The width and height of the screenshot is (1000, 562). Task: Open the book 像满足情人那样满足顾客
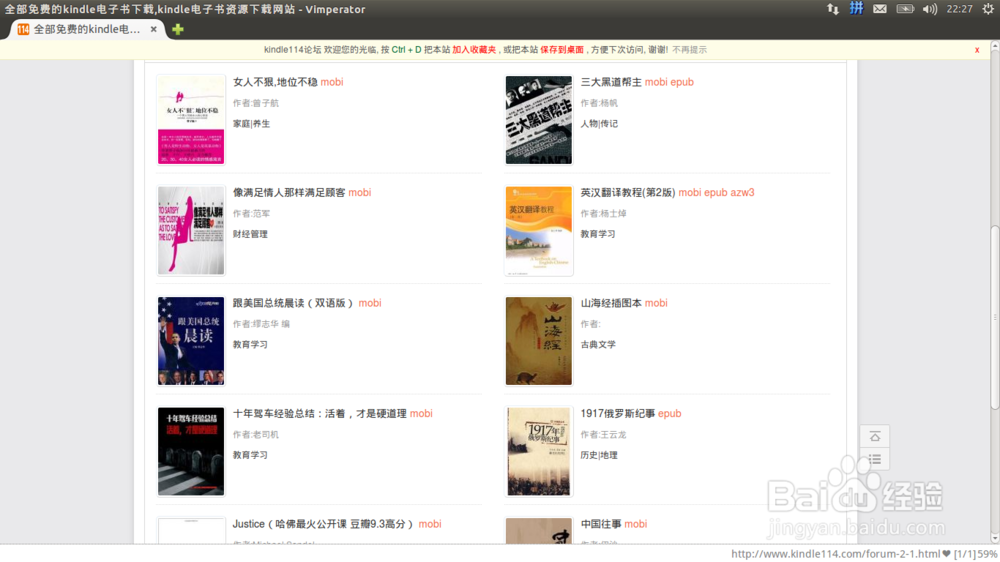point(289,192)
